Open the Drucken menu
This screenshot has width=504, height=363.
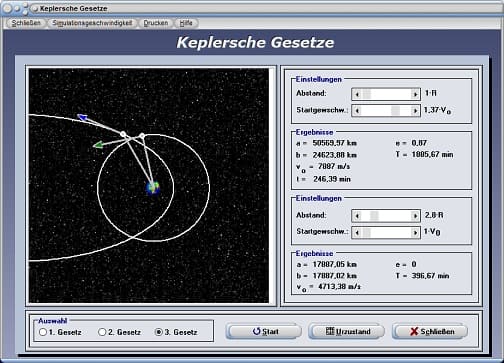[156, 23]
